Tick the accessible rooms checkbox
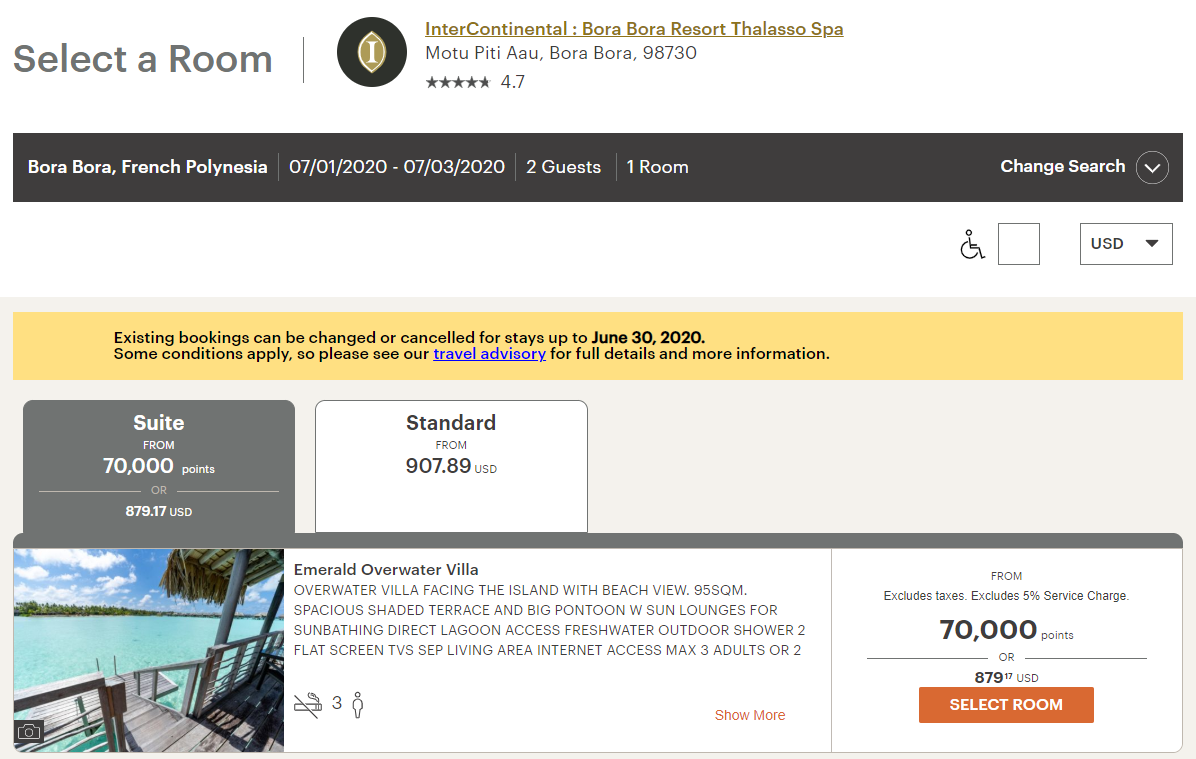 point(1018,244)
